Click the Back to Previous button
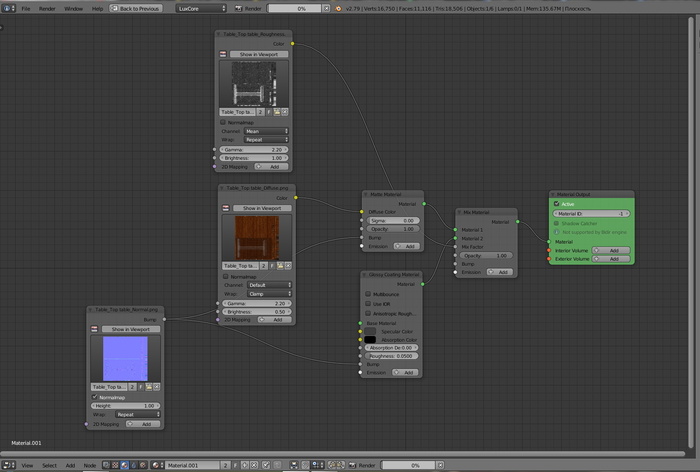 point(138,8)
